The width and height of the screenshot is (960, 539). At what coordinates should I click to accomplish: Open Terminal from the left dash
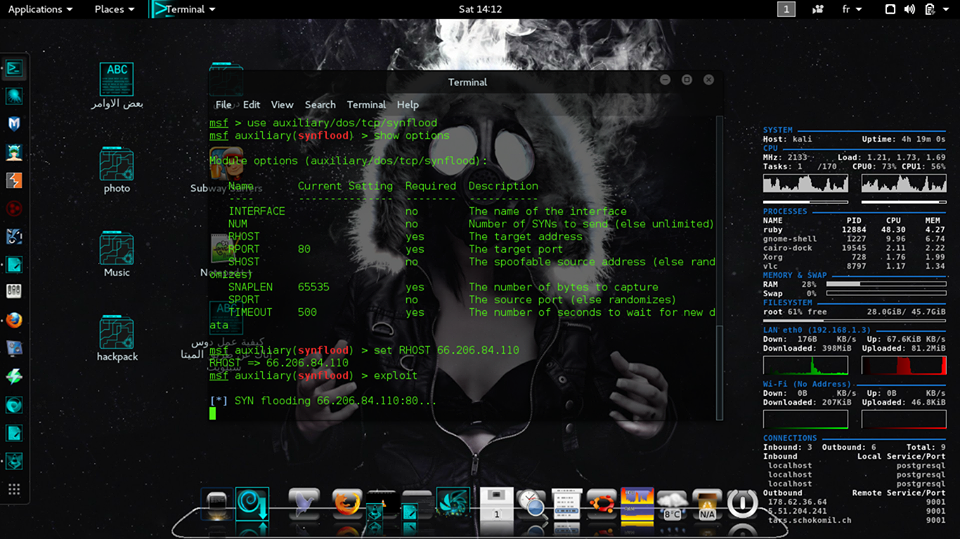tap(13, 68)
